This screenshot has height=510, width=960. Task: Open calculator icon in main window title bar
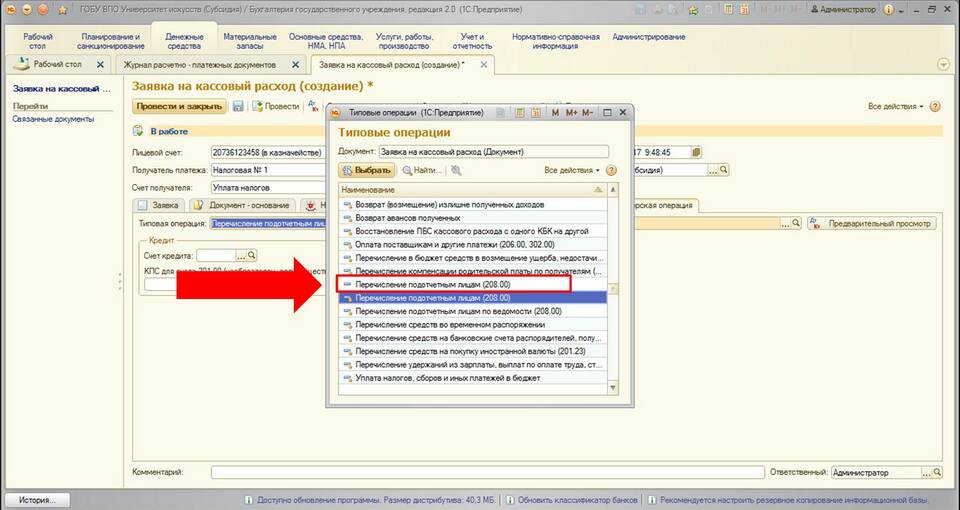pos(729,10)
